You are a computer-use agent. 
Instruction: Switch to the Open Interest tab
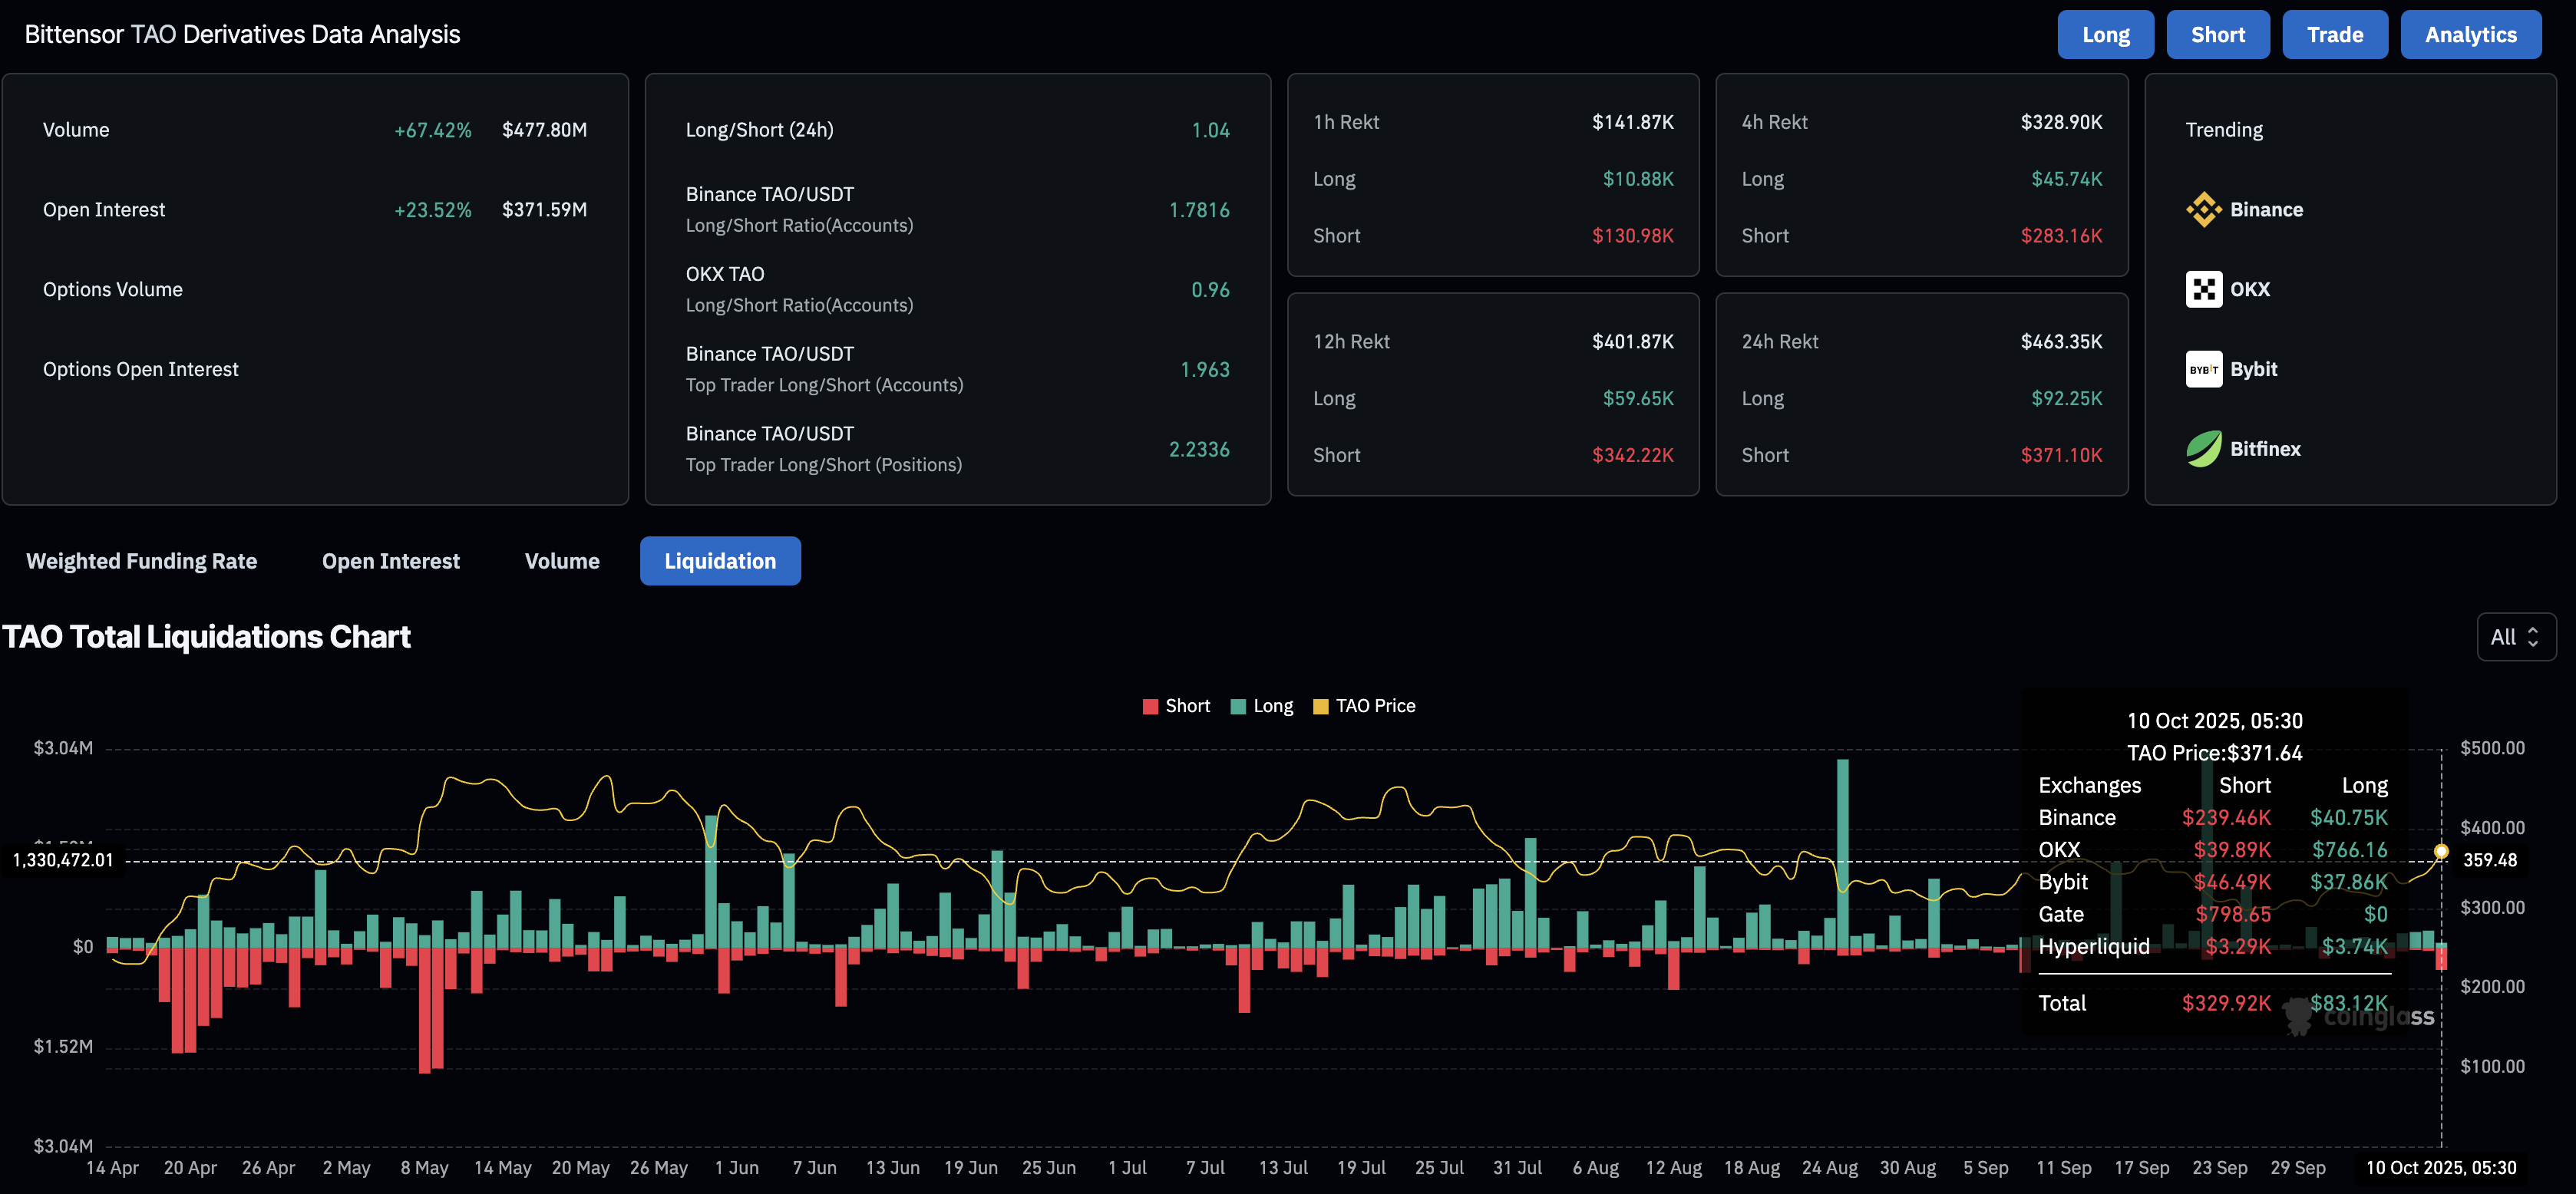coord(390,561)
